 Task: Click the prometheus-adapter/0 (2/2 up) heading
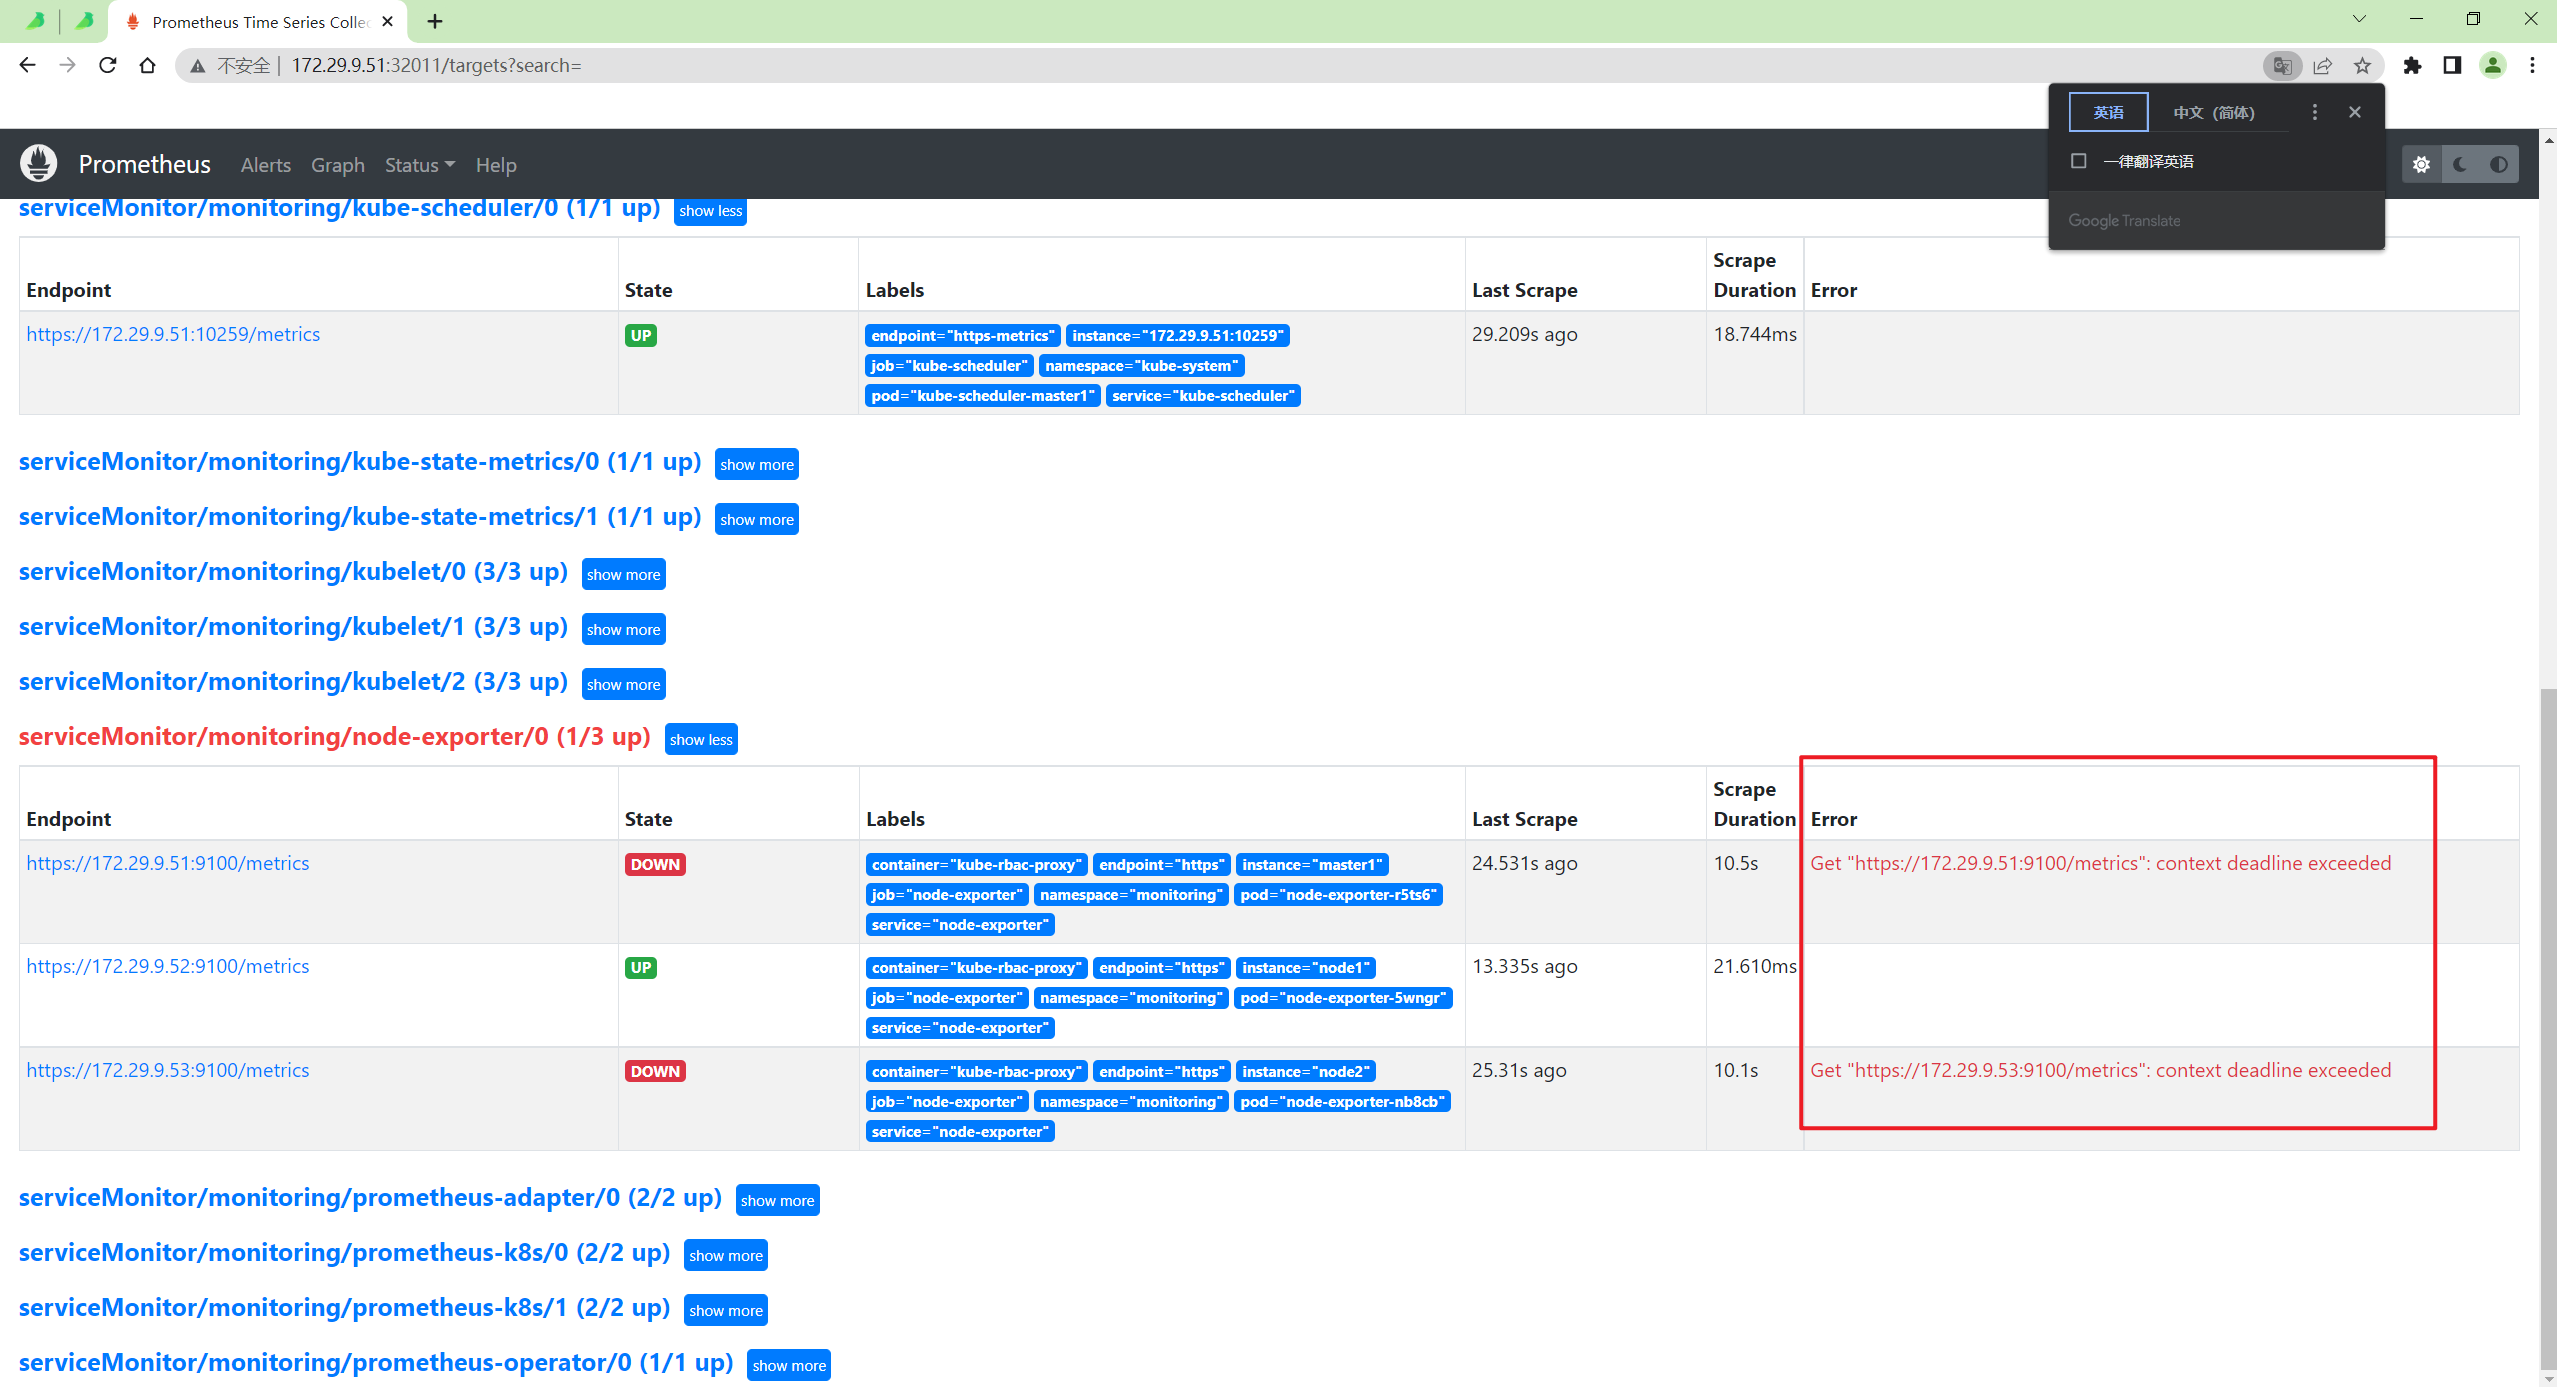pos(370,1198)
